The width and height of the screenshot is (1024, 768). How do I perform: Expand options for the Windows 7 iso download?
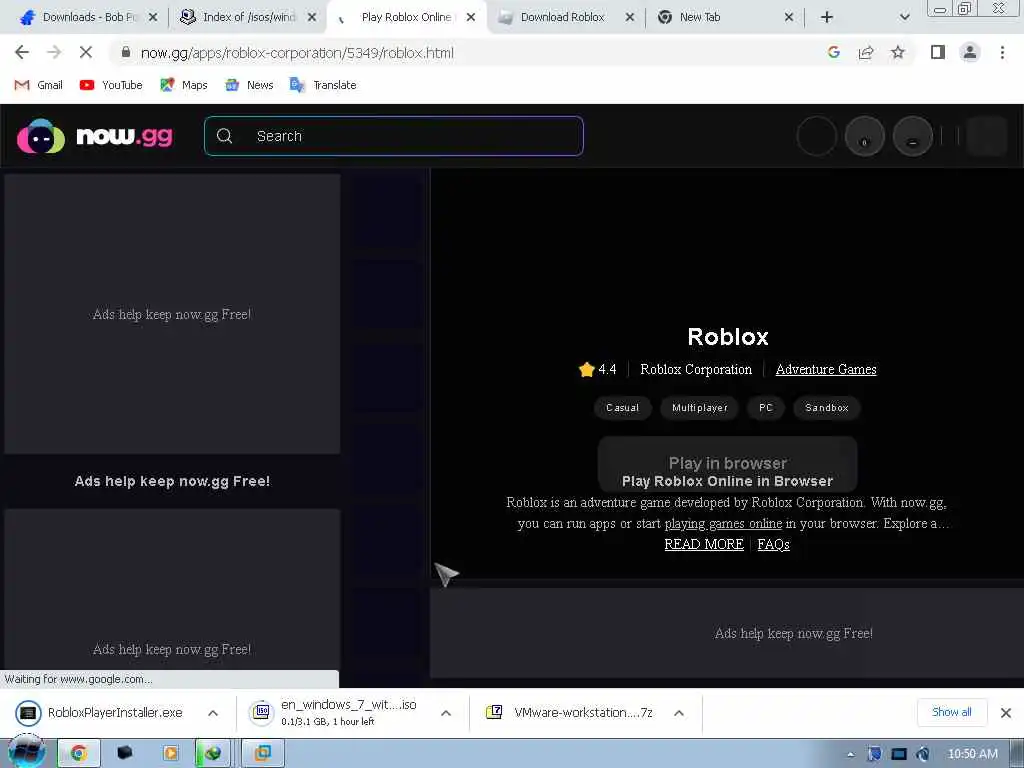(446, 712)
